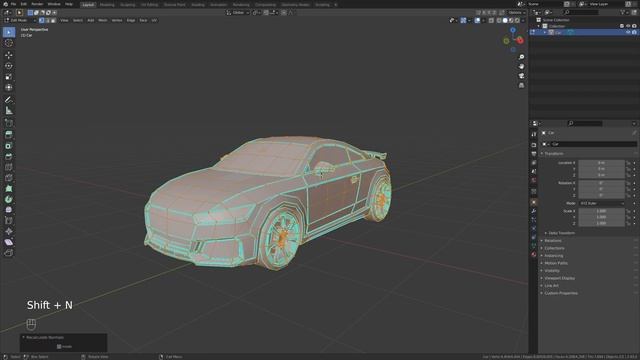This screenshot has height=360, width=640.
Task: Collapse the Recalculate Normals operator panel
Action: coord(24,338)
